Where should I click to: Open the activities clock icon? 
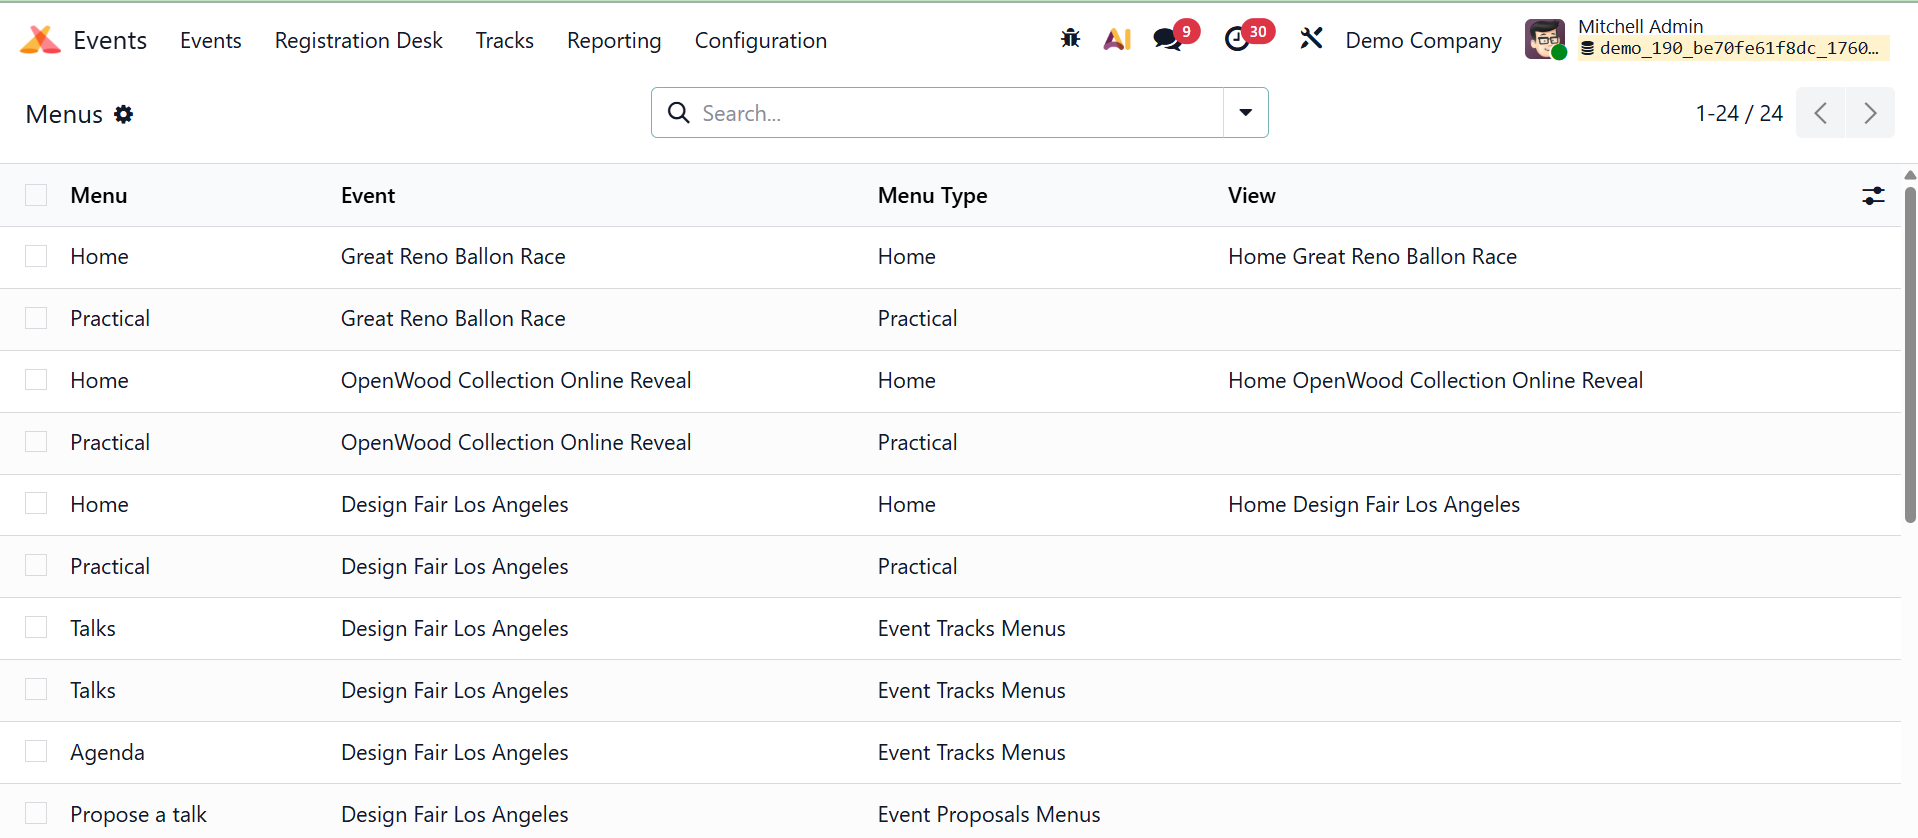[x=1237, y=39]
